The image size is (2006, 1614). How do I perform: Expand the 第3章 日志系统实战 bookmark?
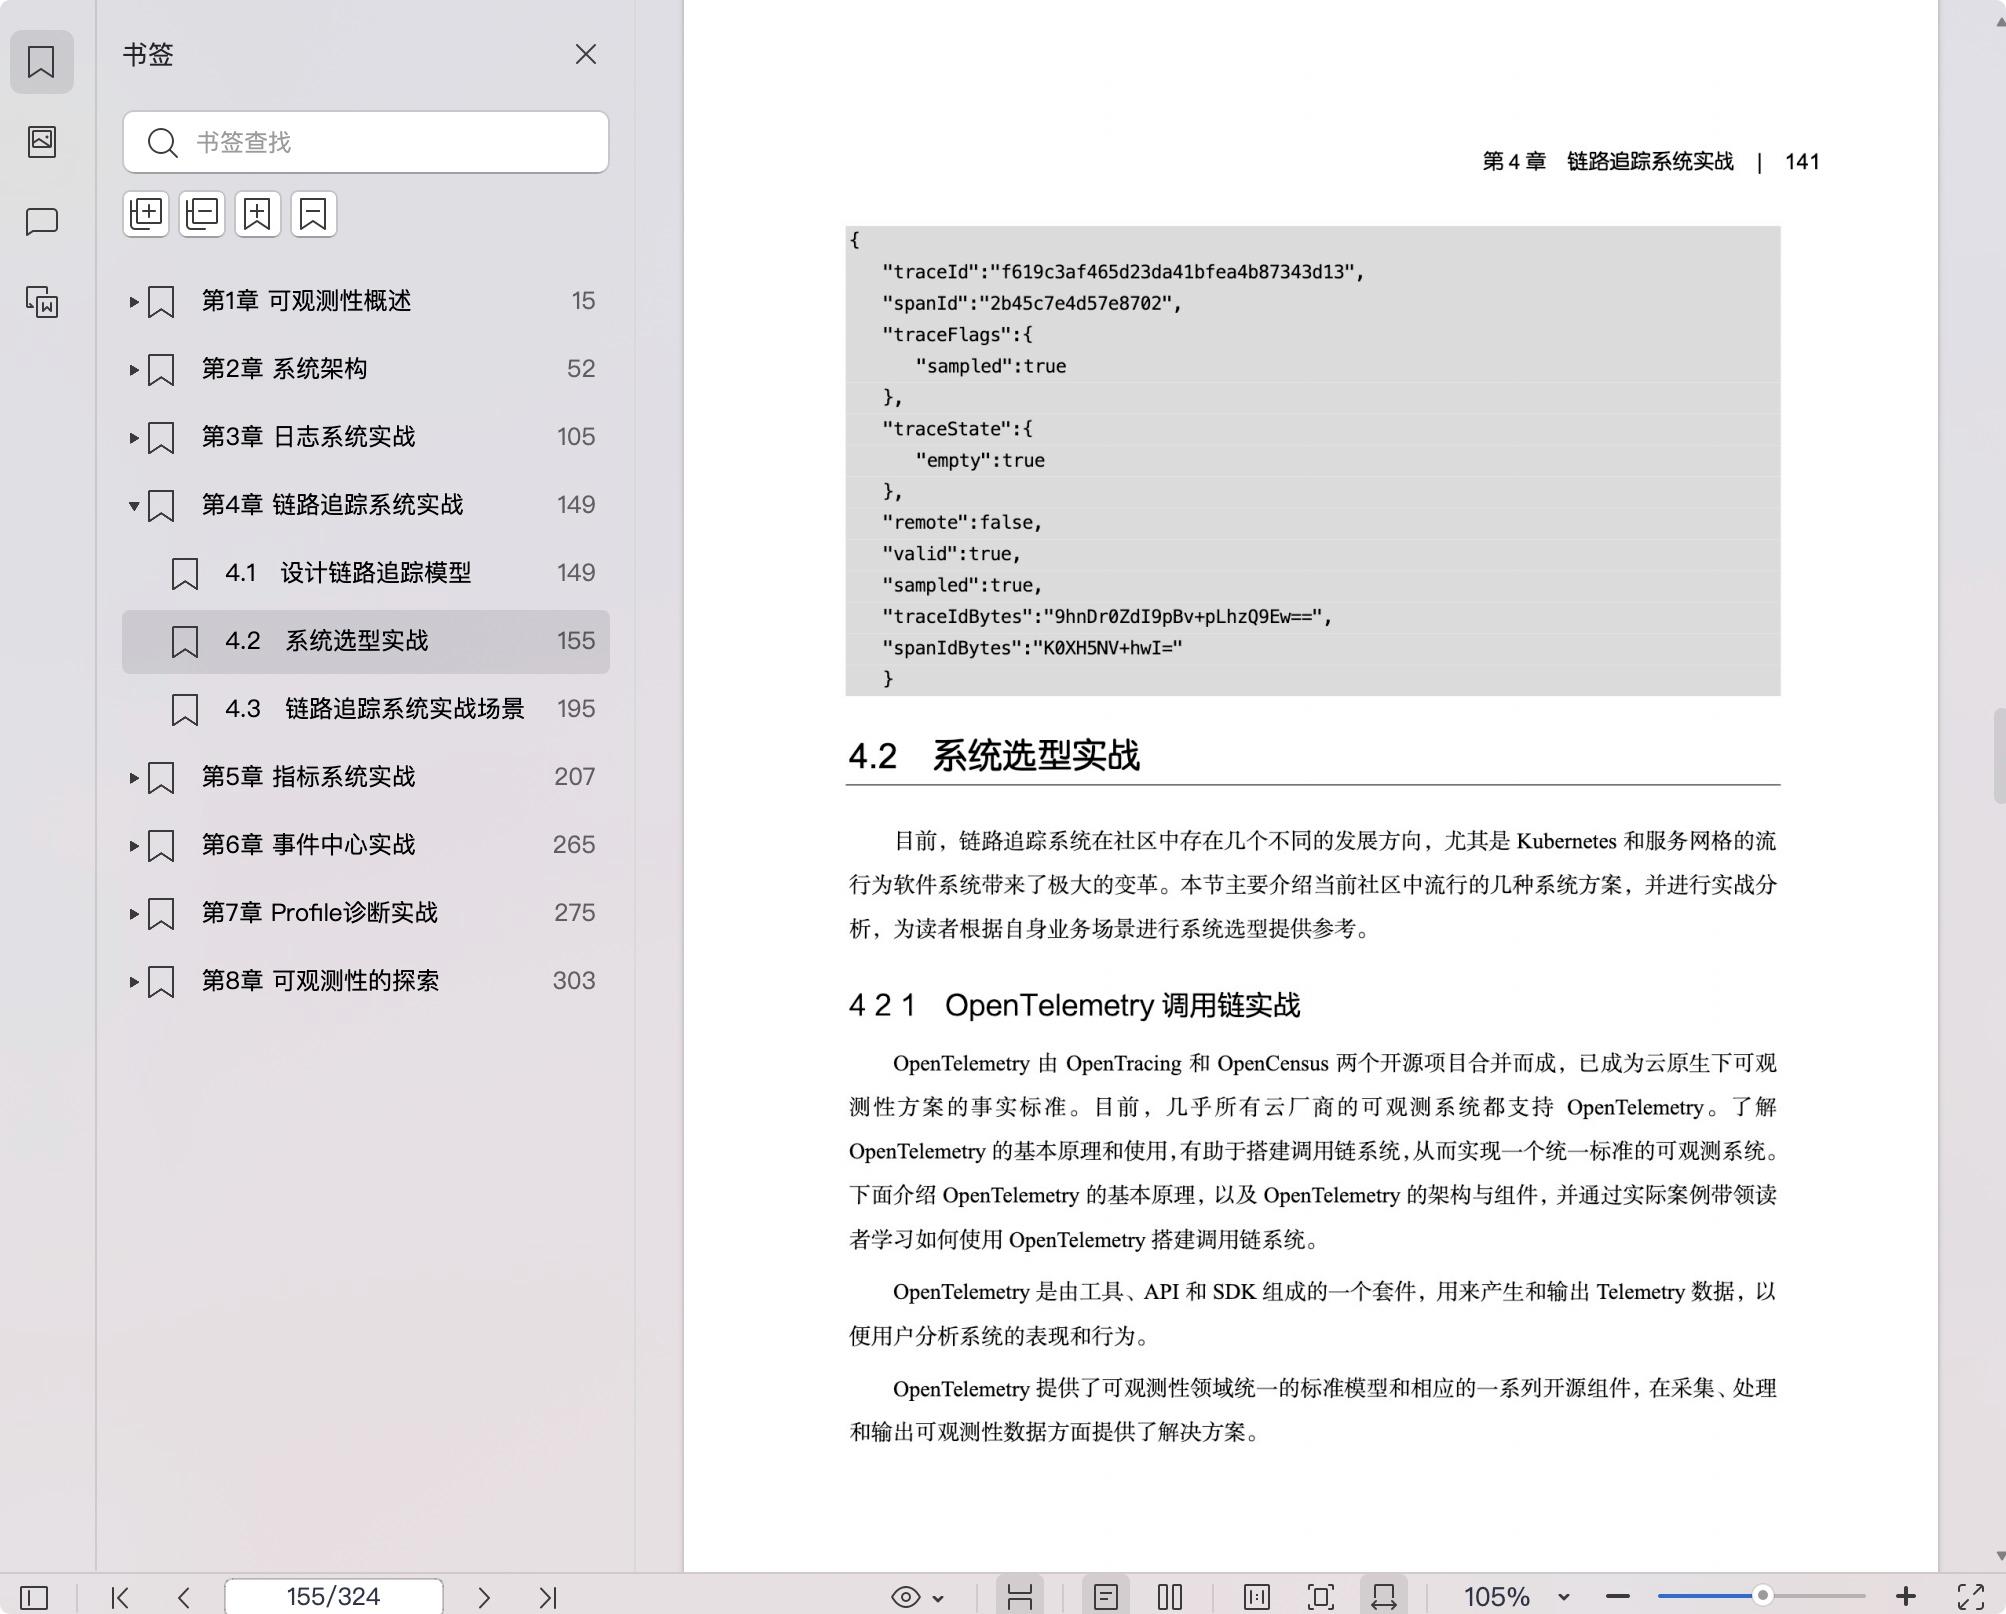tap(133, 437)
